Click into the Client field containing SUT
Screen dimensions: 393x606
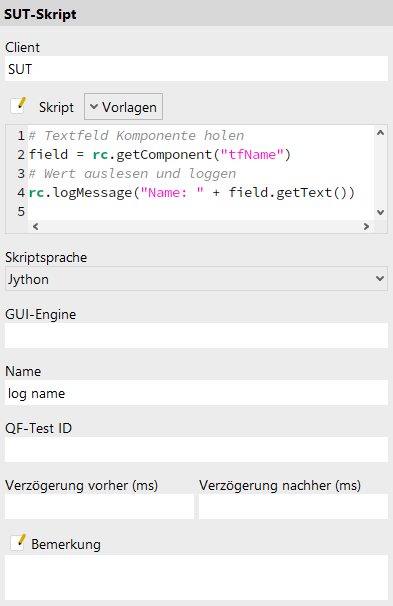pos(196,69)
